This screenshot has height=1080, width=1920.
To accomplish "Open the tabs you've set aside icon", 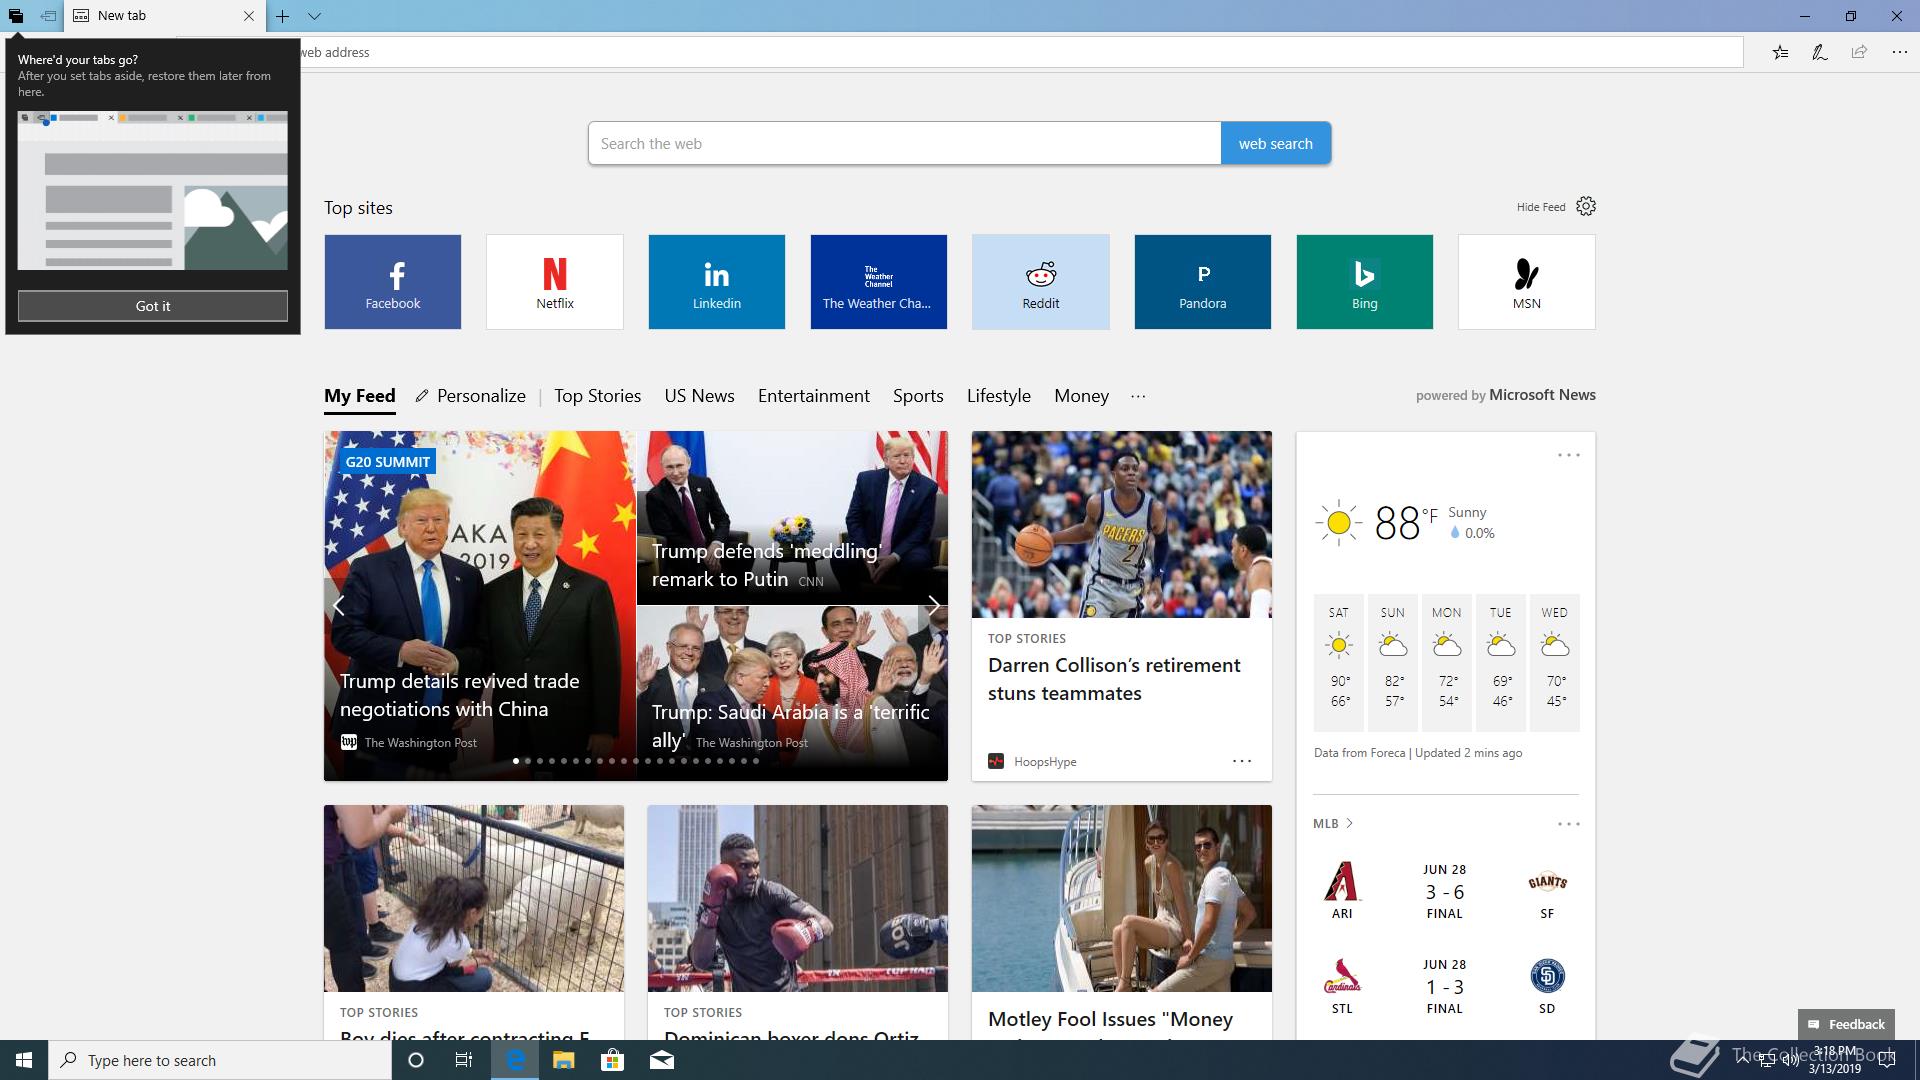I will coord(16,16).
